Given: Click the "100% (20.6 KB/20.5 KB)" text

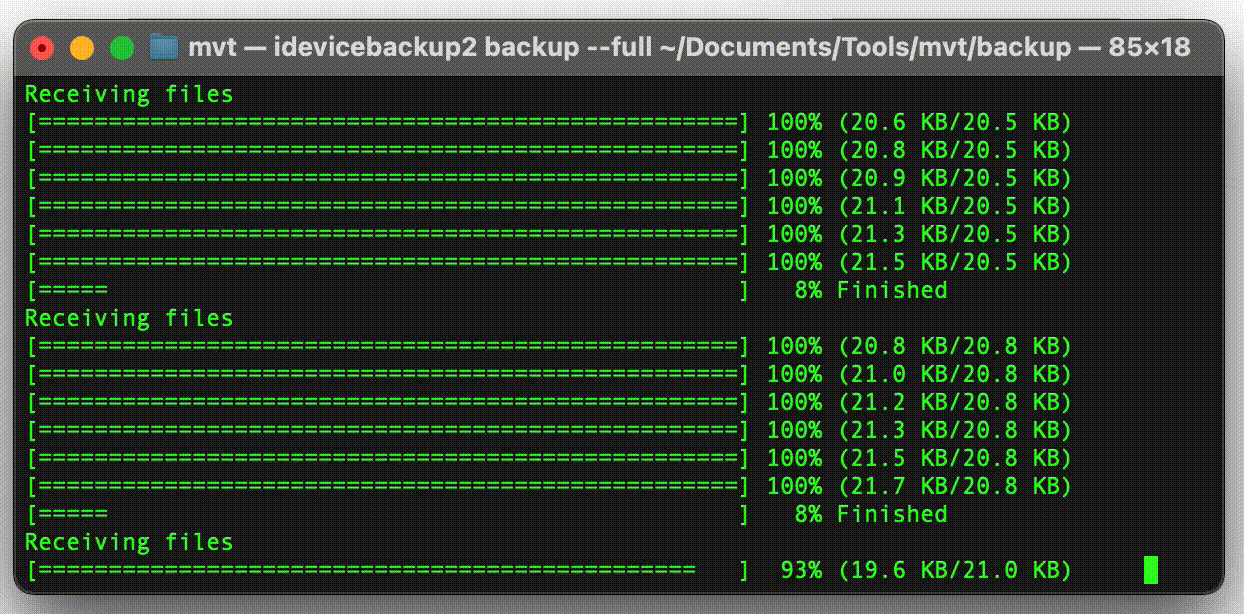Looking at the screenshot, I should click(x=919, y=122).
